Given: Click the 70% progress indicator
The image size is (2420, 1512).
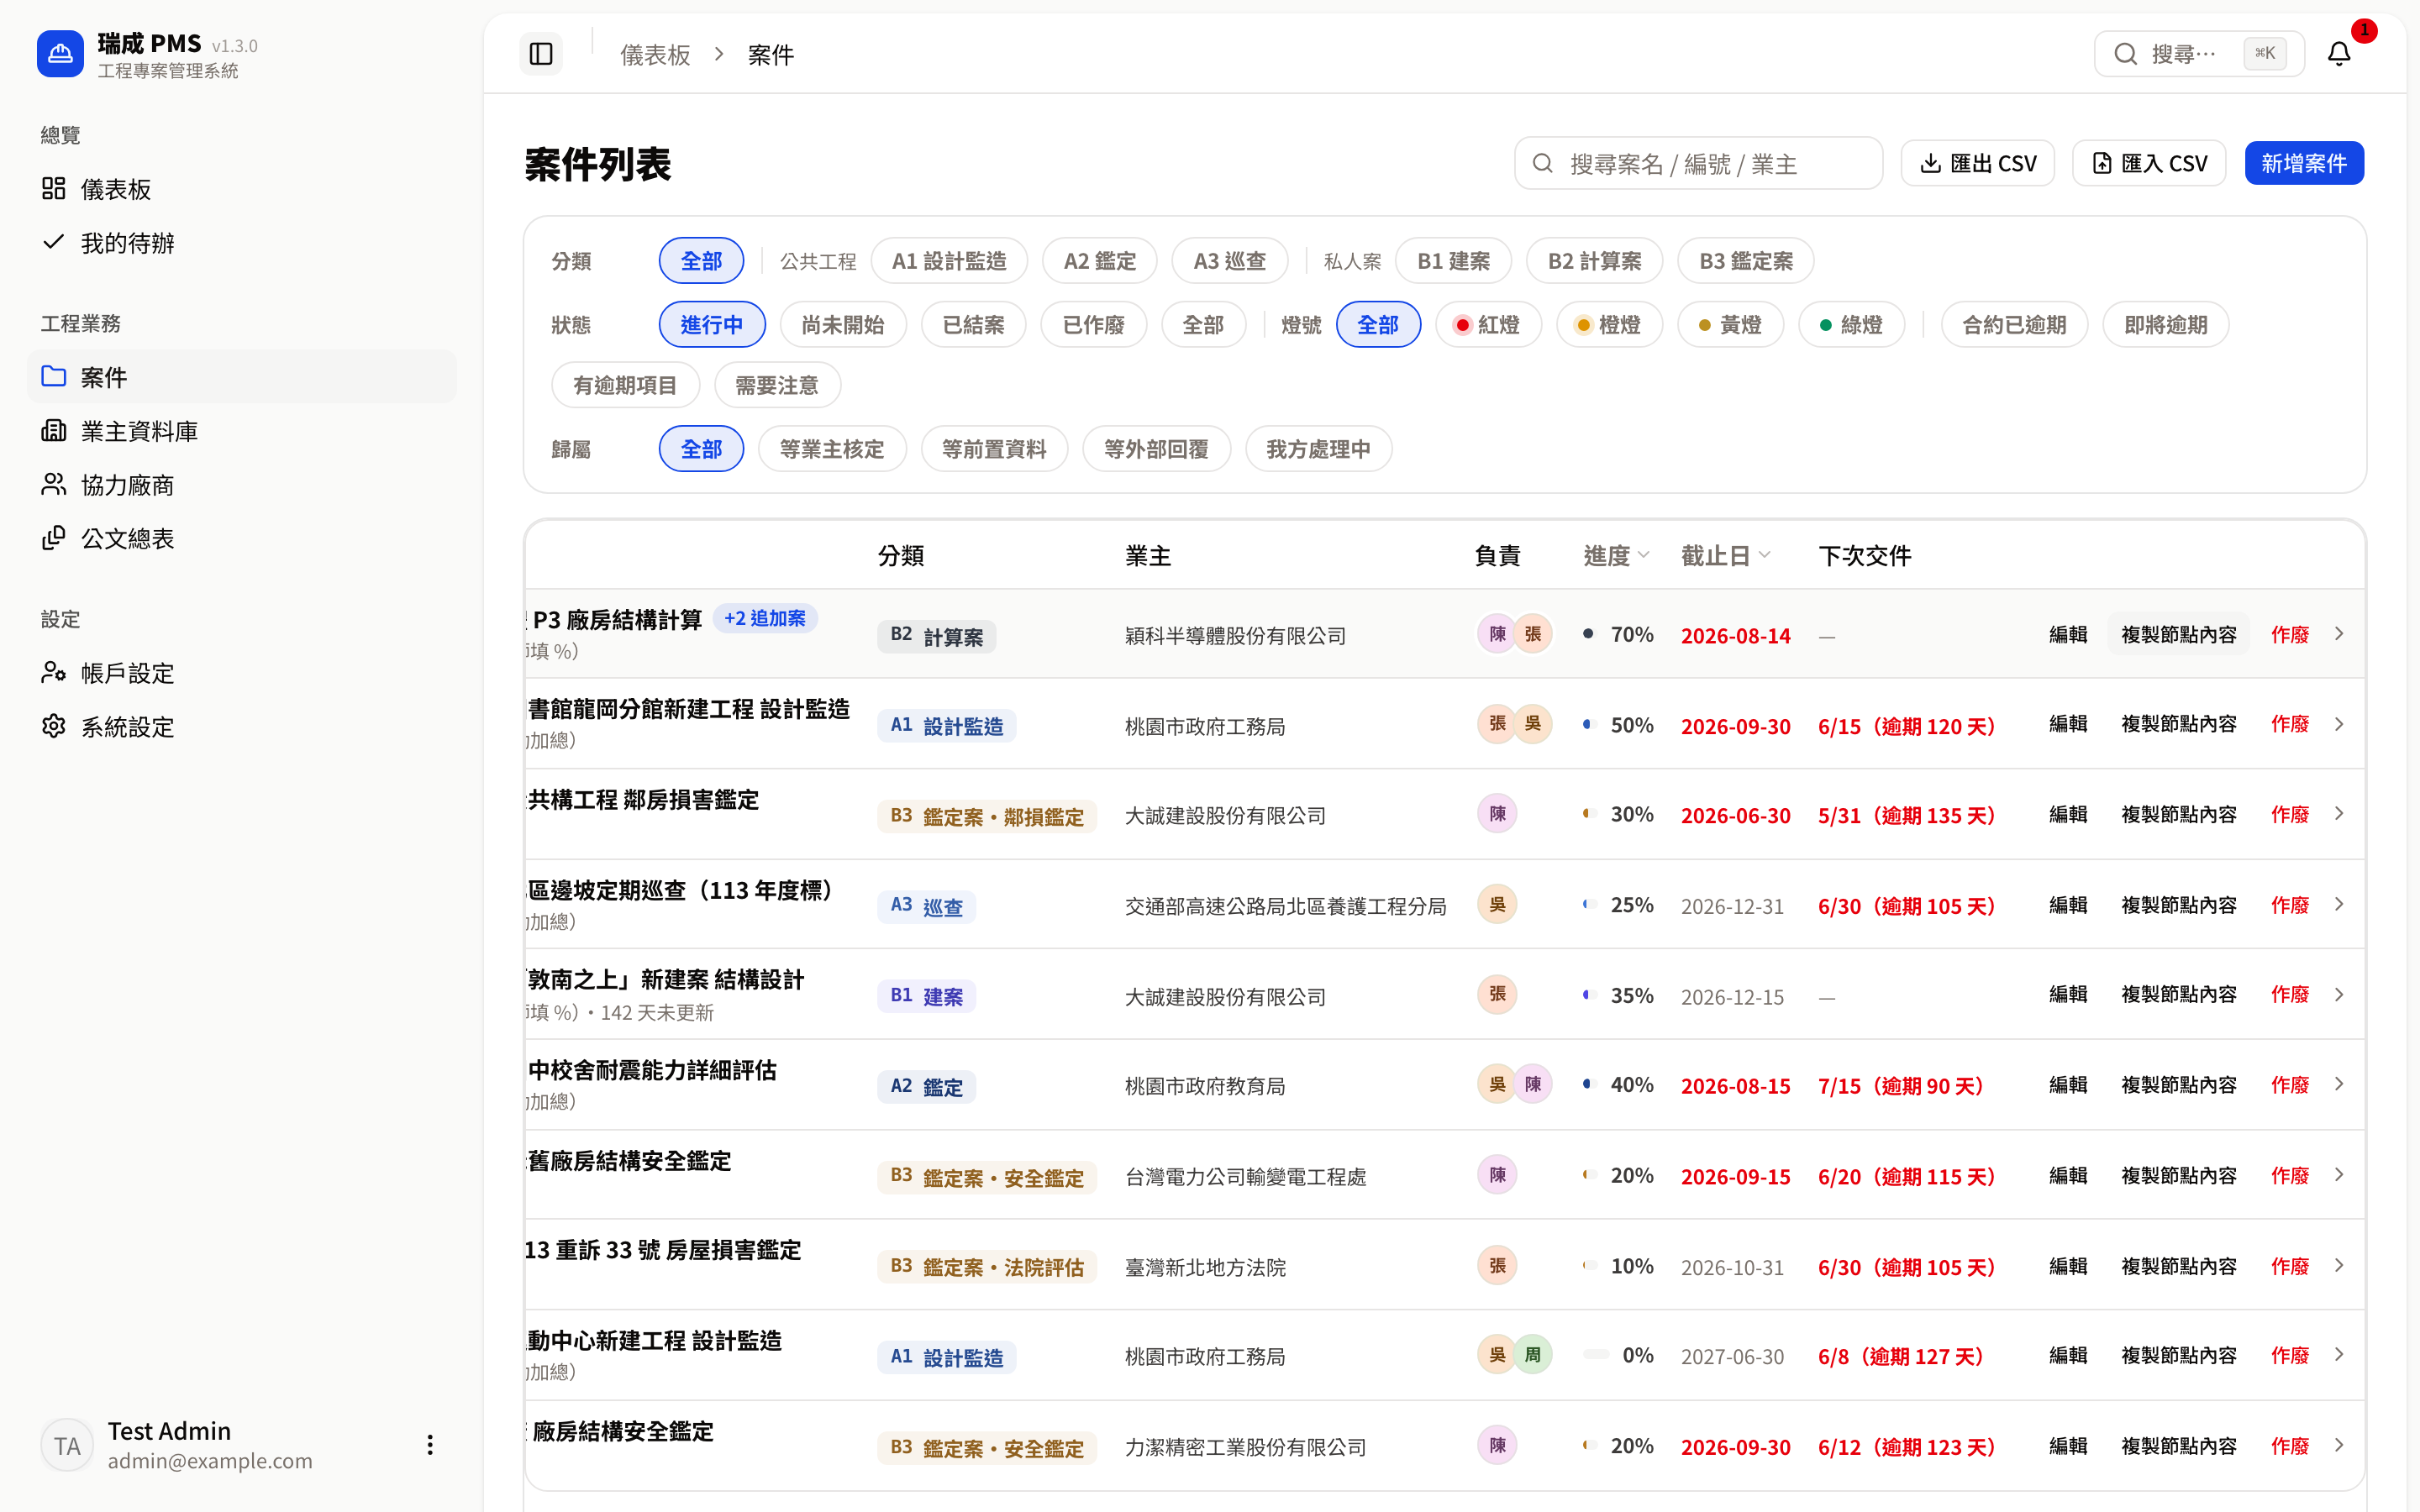Looking at the screenshot, I should point(1618,634).
